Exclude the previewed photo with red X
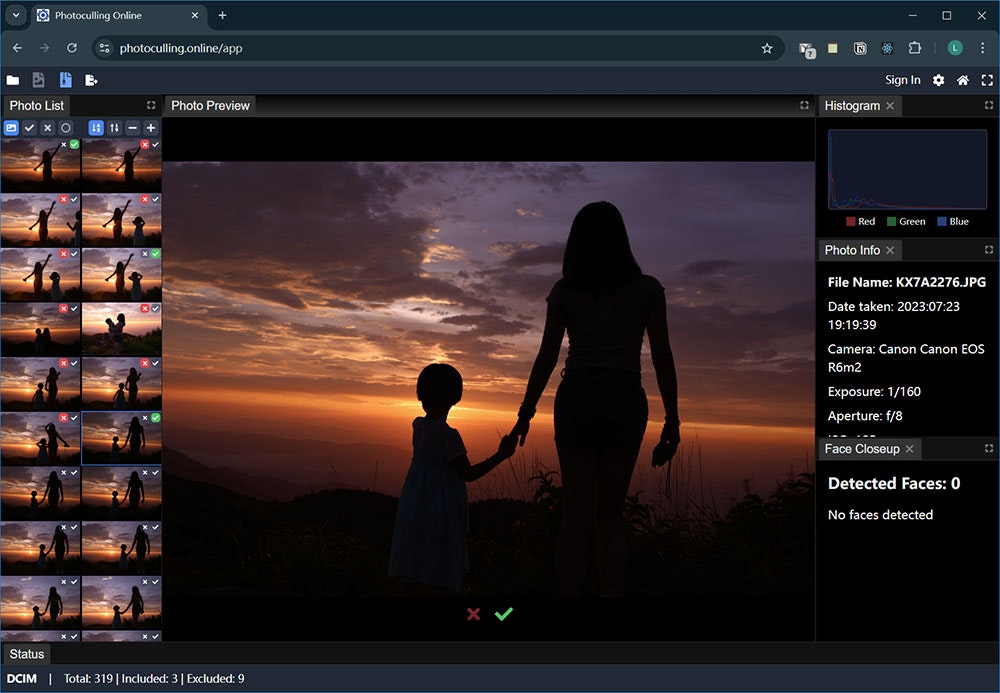Image resolution: width=1000 pixels, height=693 pixels. coord(473,614)
